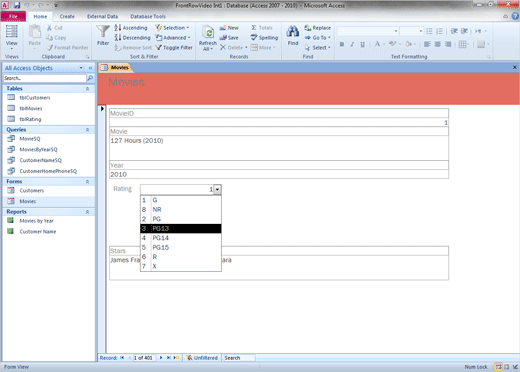Open the tblCustomers table
520x372 pixels.
click(35, 98)
